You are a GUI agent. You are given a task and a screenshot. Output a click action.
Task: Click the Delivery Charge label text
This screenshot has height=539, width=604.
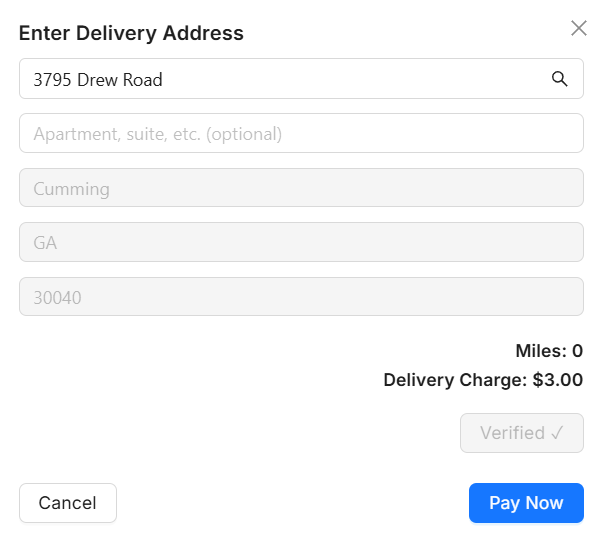455,380
